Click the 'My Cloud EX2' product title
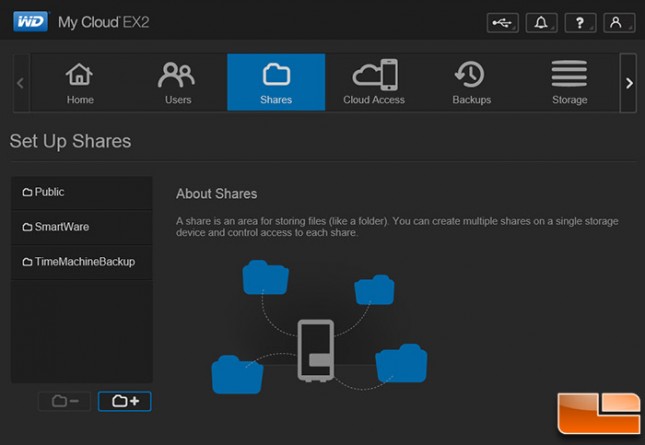Image resolution: width=645 pixels, height=445 pixels. [x=104, y=22]
